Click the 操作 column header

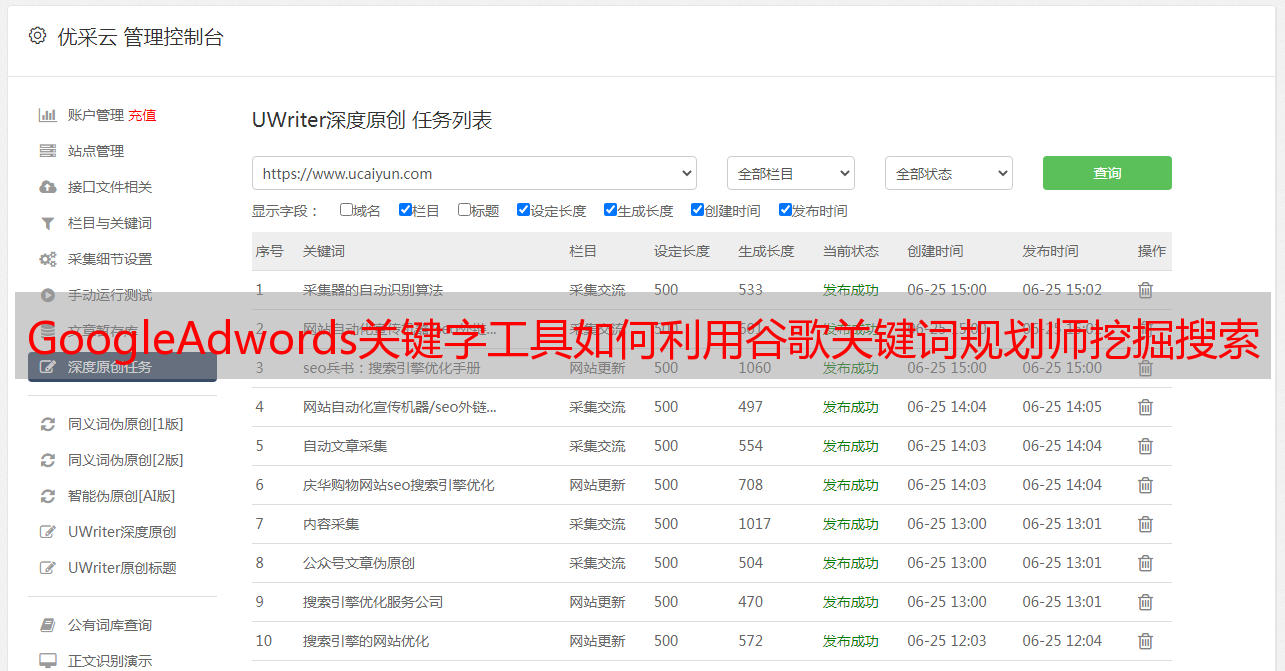coord(1152,251)
